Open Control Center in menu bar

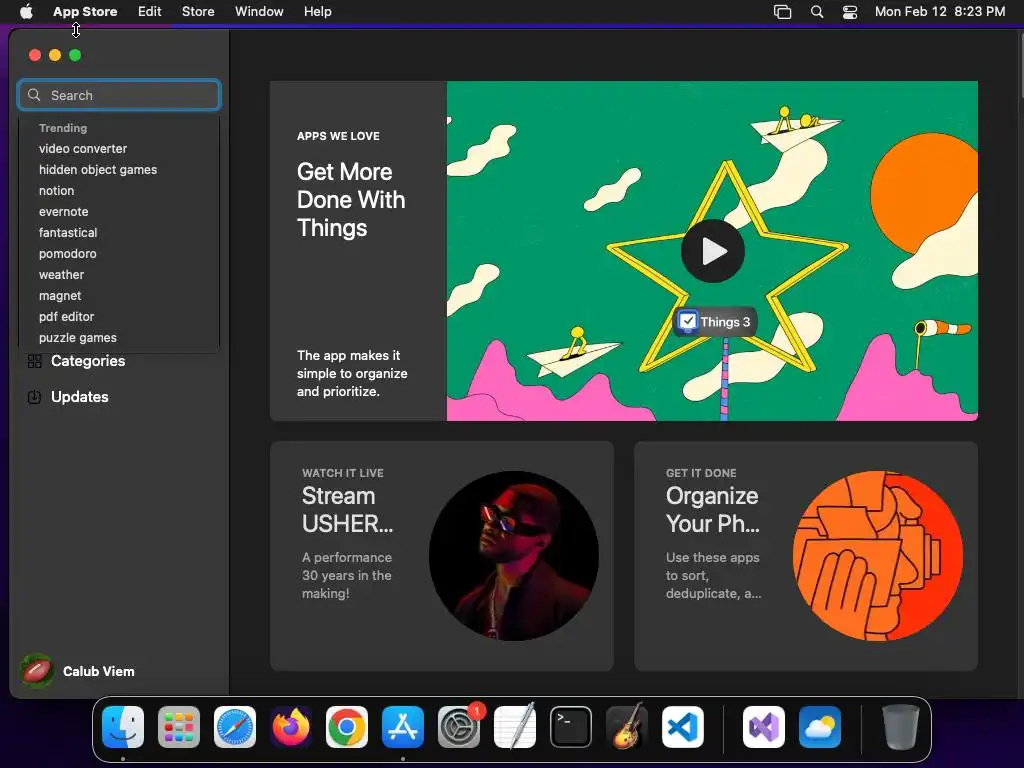click(850, 12)
